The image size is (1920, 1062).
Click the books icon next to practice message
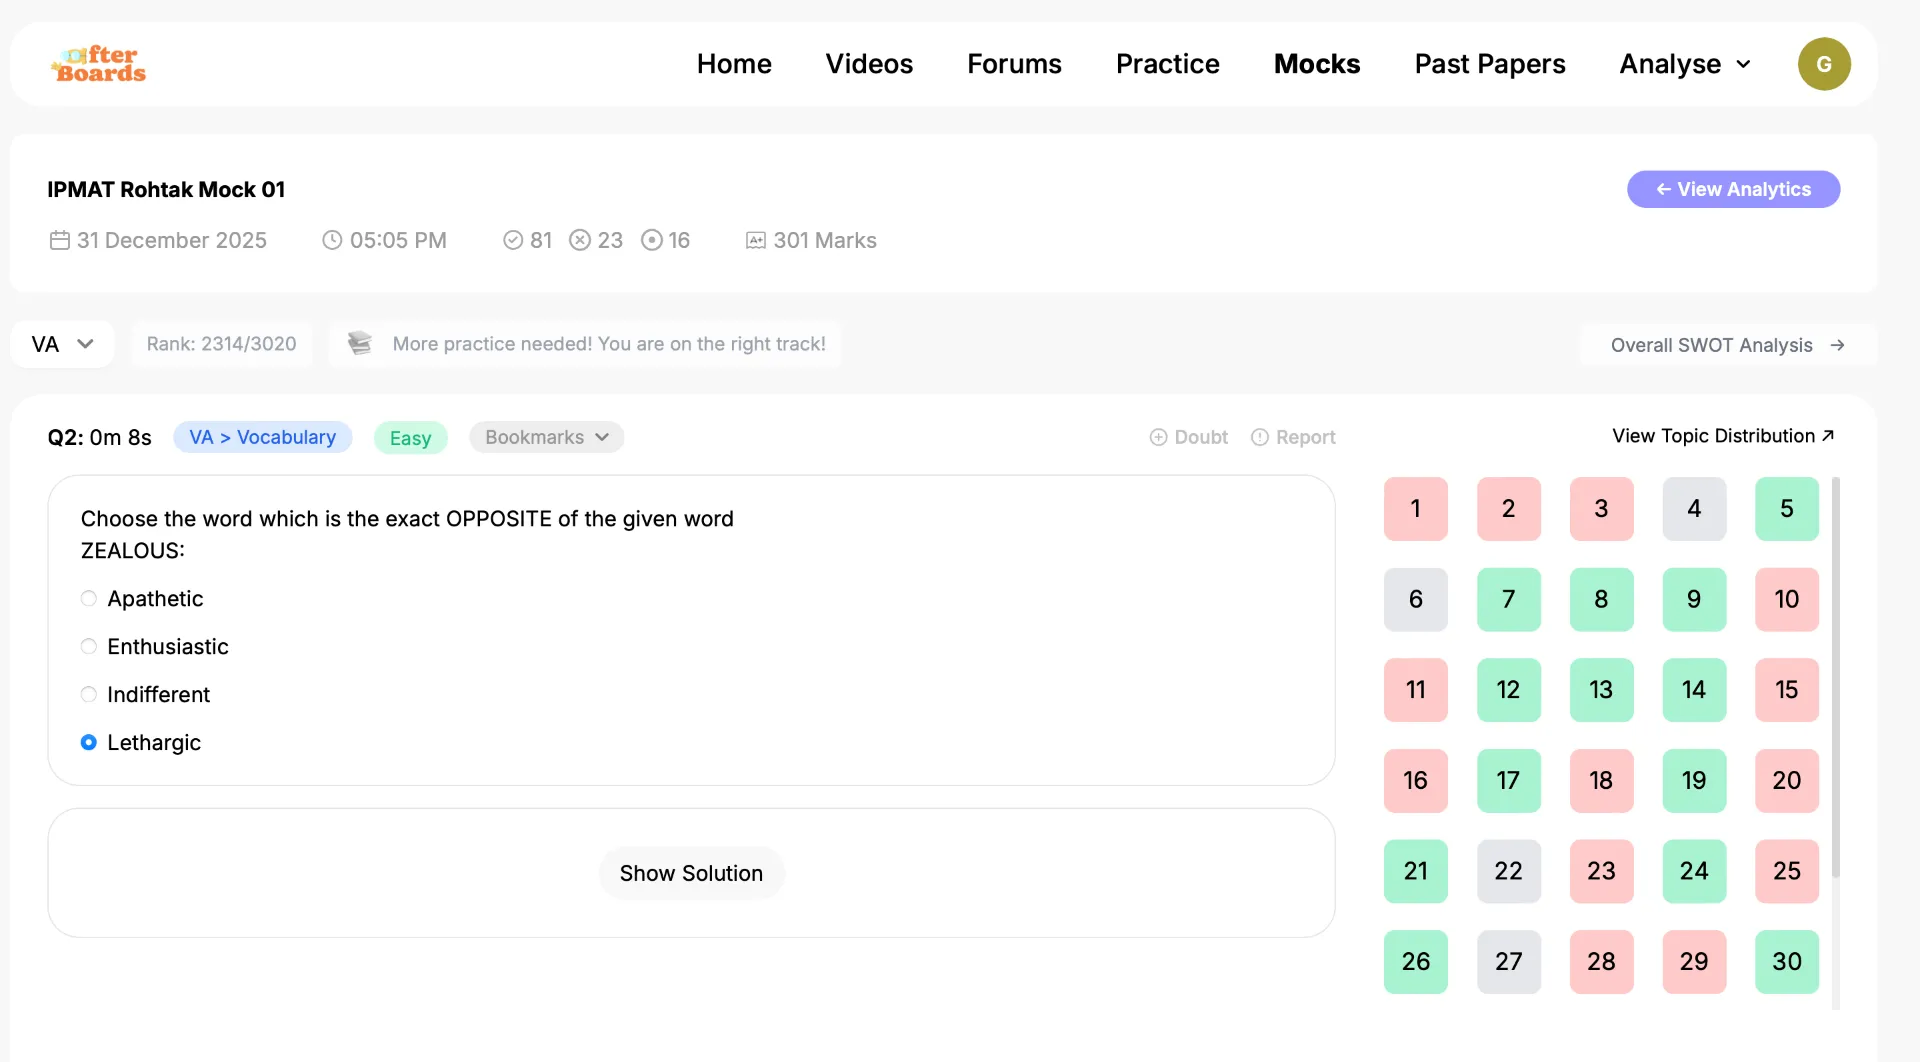pos(360,343)
